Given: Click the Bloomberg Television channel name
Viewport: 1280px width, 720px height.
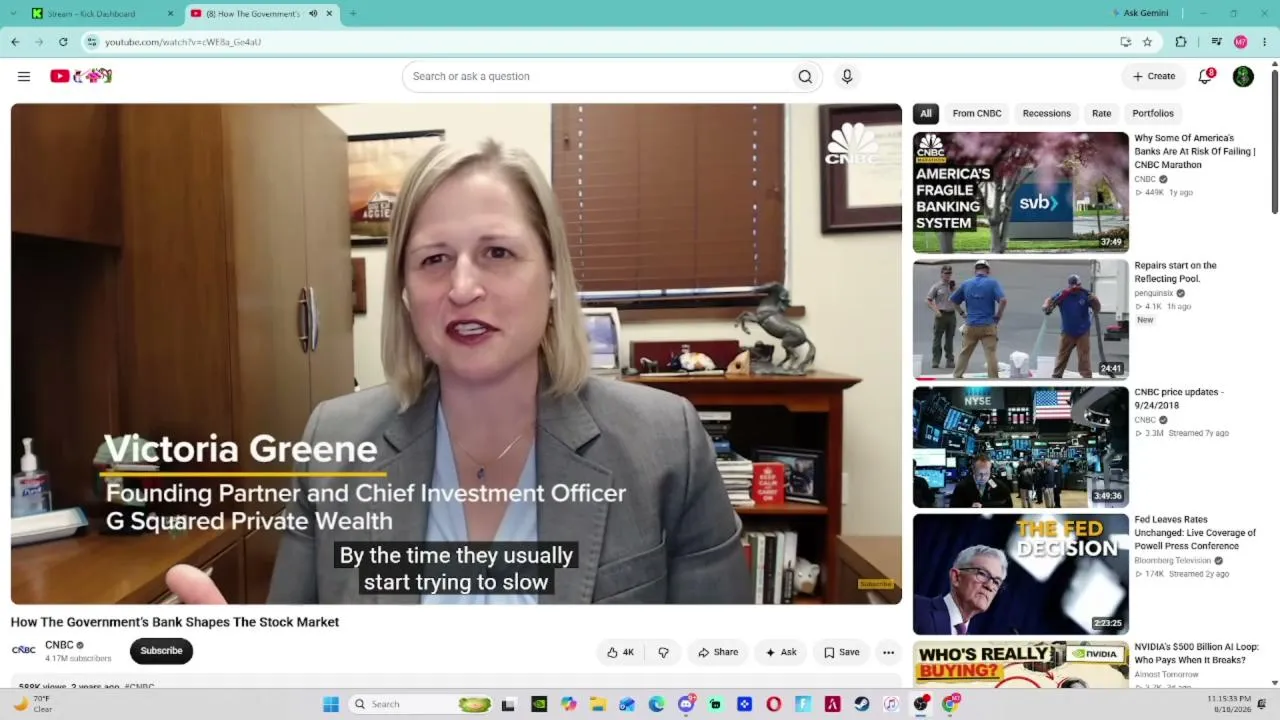Looking at the screenshot, I should pos(1172,561).
